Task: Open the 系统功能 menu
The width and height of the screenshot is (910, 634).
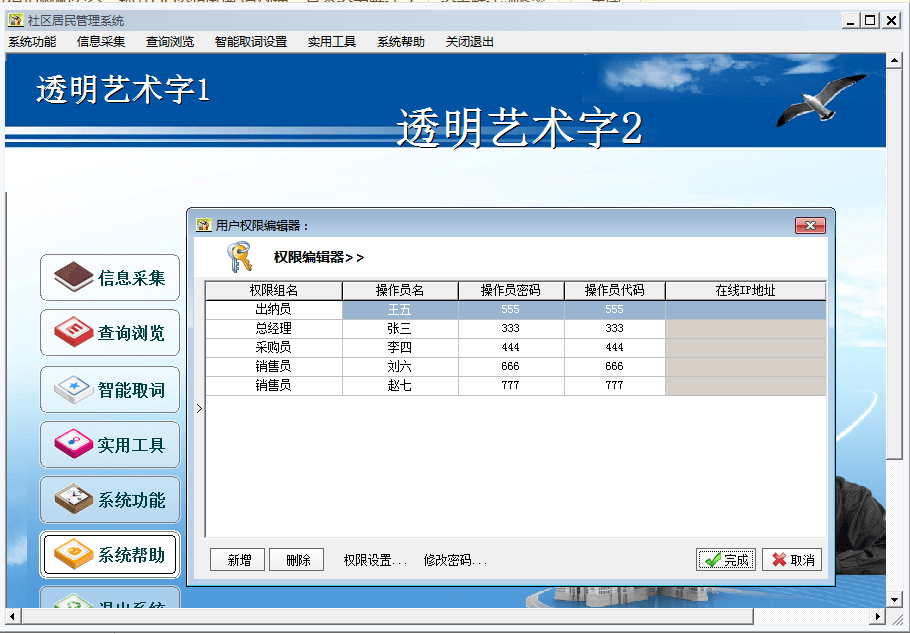Action: [x=32, y=42]
